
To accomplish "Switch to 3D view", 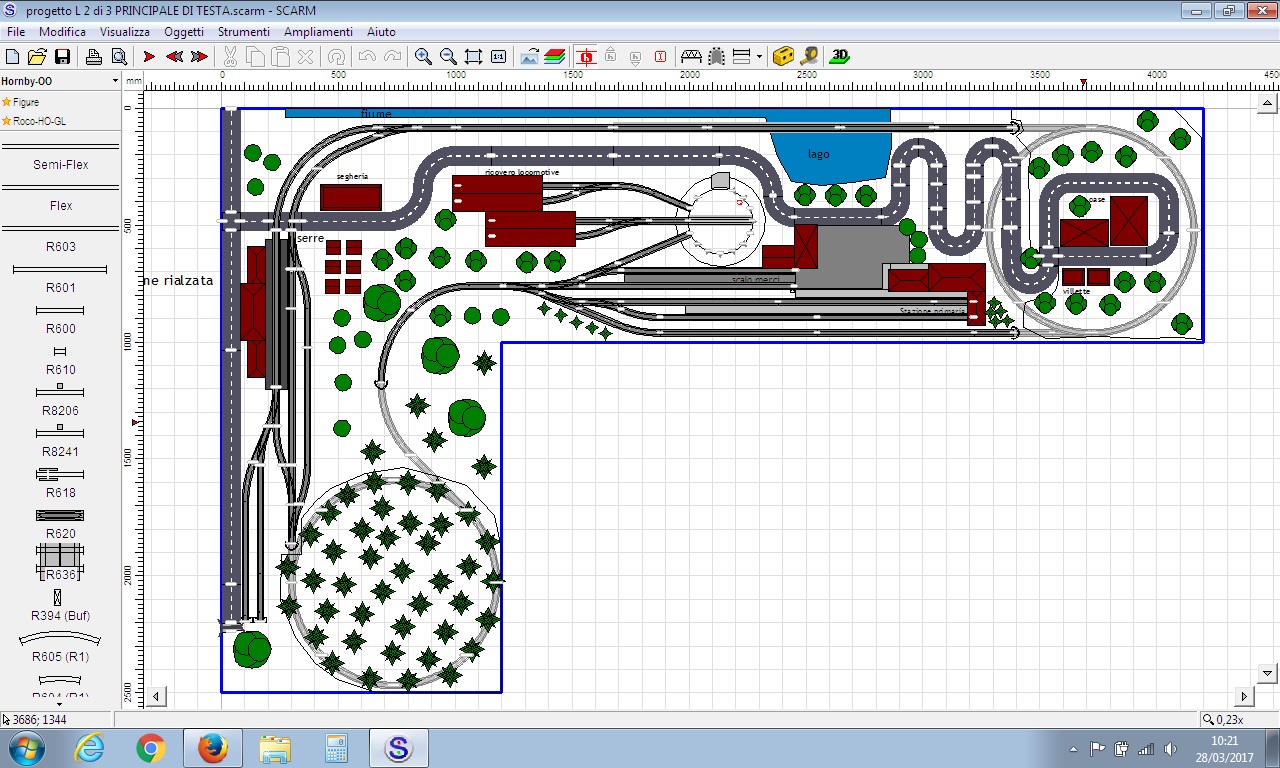I will point(840,57).
